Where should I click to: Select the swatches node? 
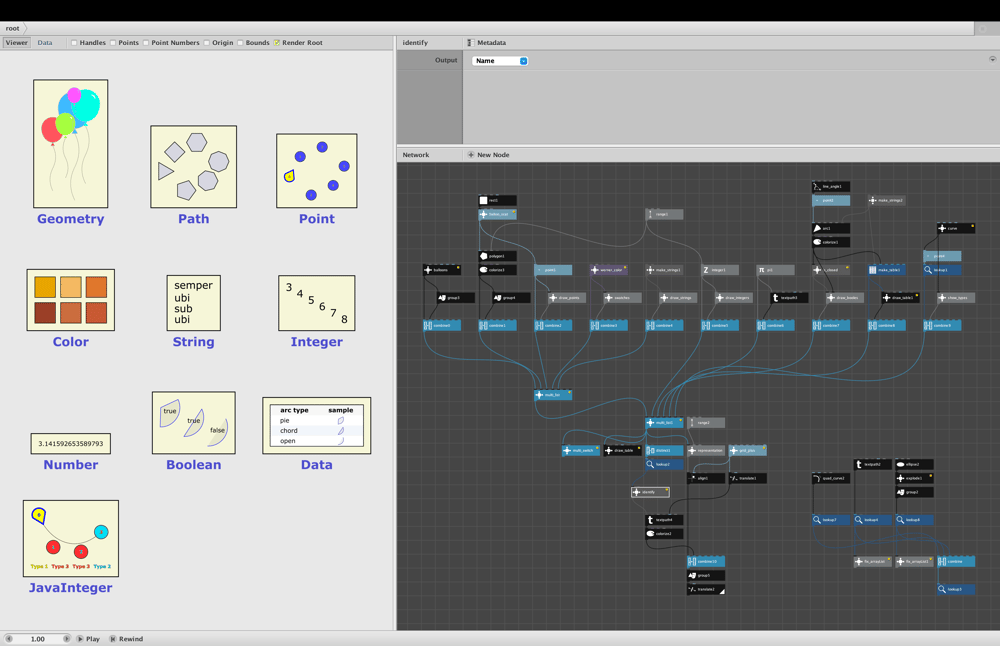622,298
